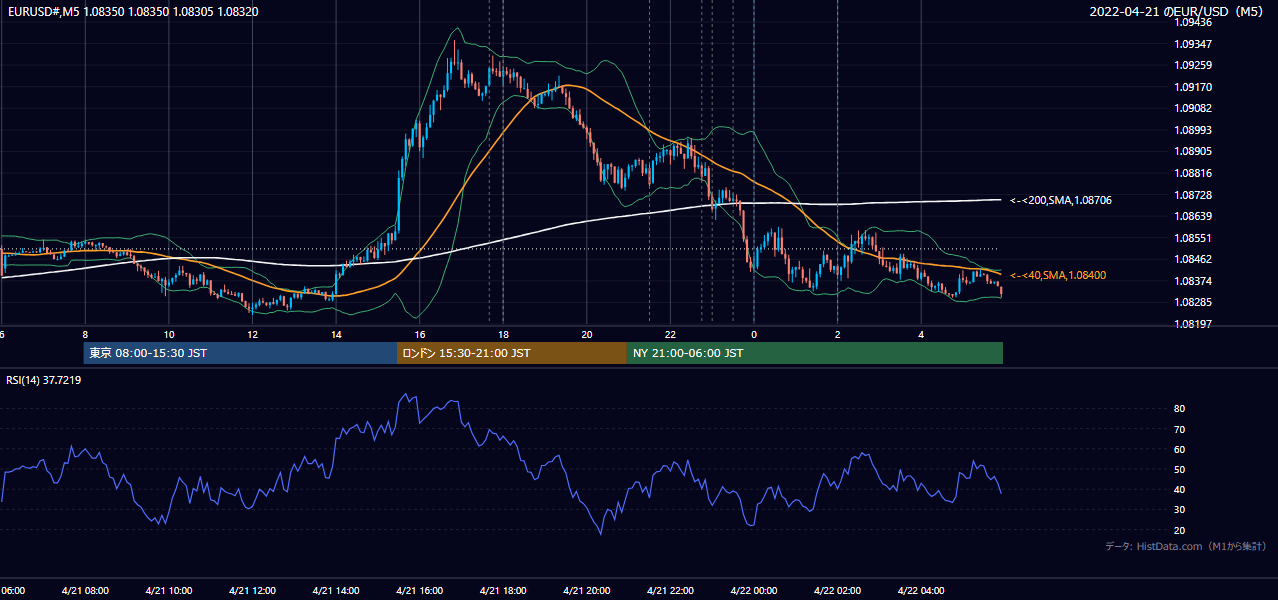Click price level 1.08639 on axis
1278x600 pixels.
click(x=1193, y=216)
